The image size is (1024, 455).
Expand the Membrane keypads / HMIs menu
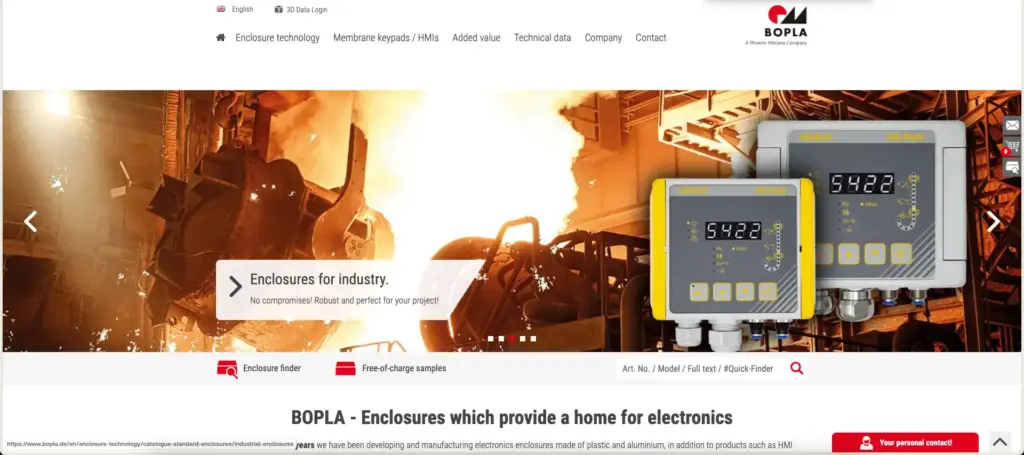[386, 38]
